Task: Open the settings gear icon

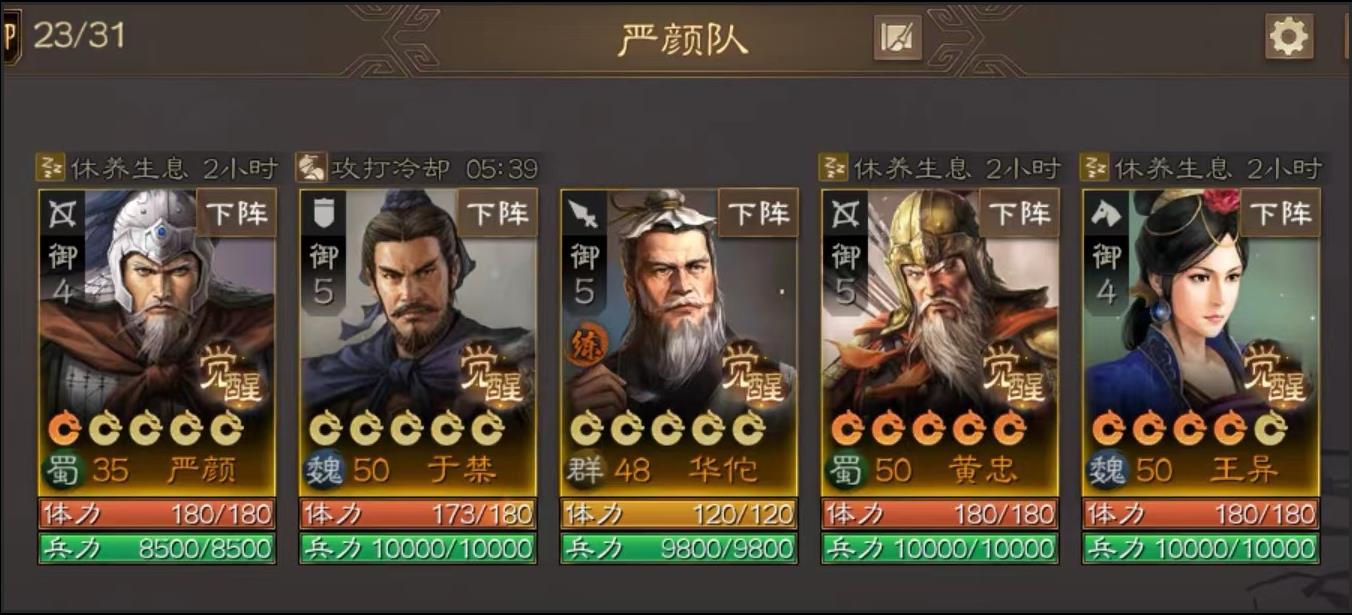Action: tap(1288, 37)
